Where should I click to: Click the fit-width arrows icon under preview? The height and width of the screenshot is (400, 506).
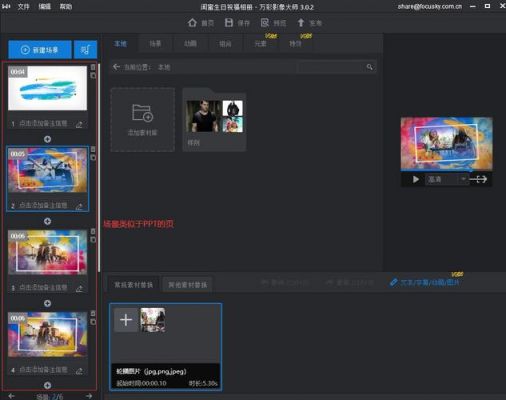tap(479, 179)
